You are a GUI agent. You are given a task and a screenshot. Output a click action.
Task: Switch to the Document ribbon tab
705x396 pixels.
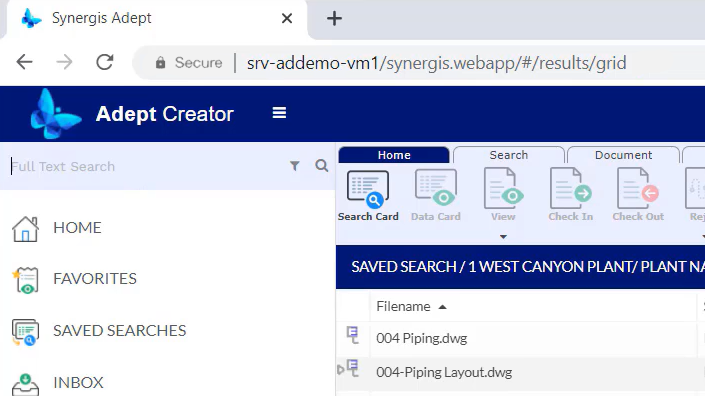(623, 155)
